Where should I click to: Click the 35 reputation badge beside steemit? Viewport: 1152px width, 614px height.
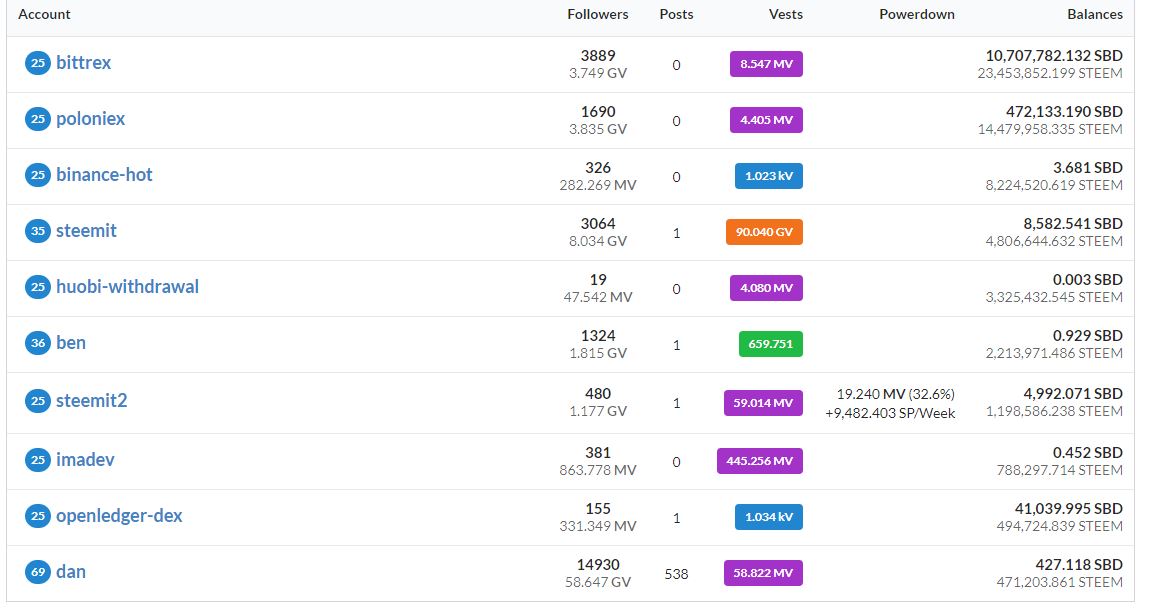pos(37,231)
